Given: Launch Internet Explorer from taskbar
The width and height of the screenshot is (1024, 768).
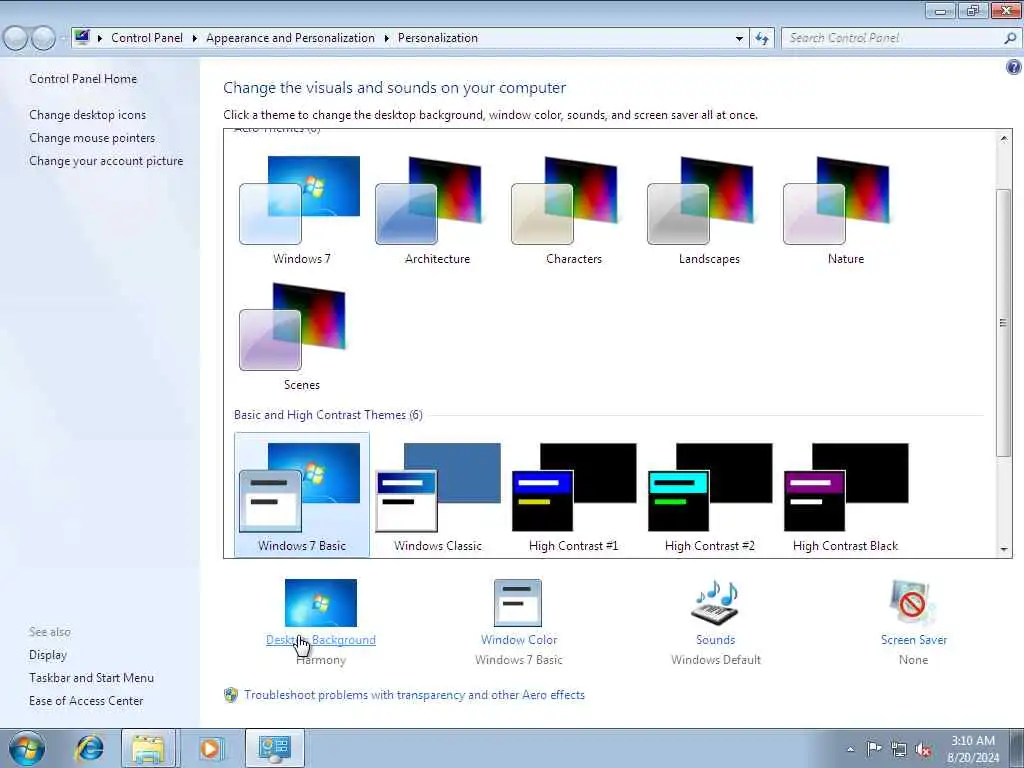Looking at the screenshot, I should pos(89,748).
